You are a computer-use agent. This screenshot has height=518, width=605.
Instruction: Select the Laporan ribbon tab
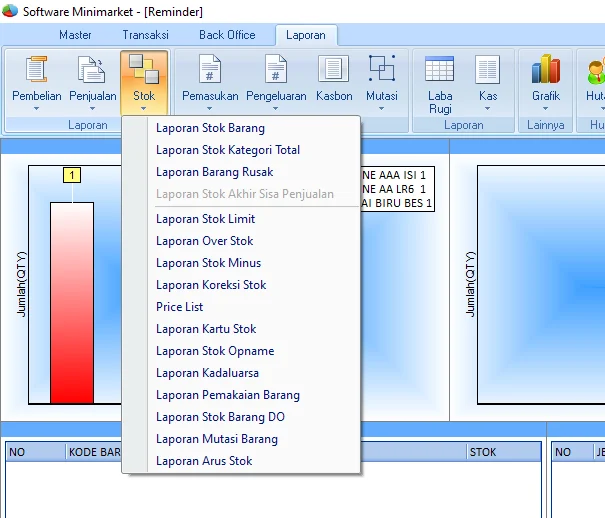(306, 35)
